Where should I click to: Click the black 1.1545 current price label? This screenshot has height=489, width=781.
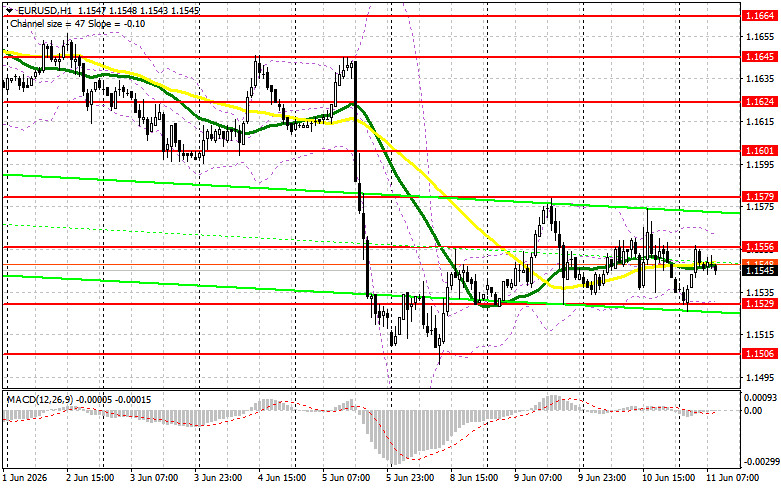(760, 271)
